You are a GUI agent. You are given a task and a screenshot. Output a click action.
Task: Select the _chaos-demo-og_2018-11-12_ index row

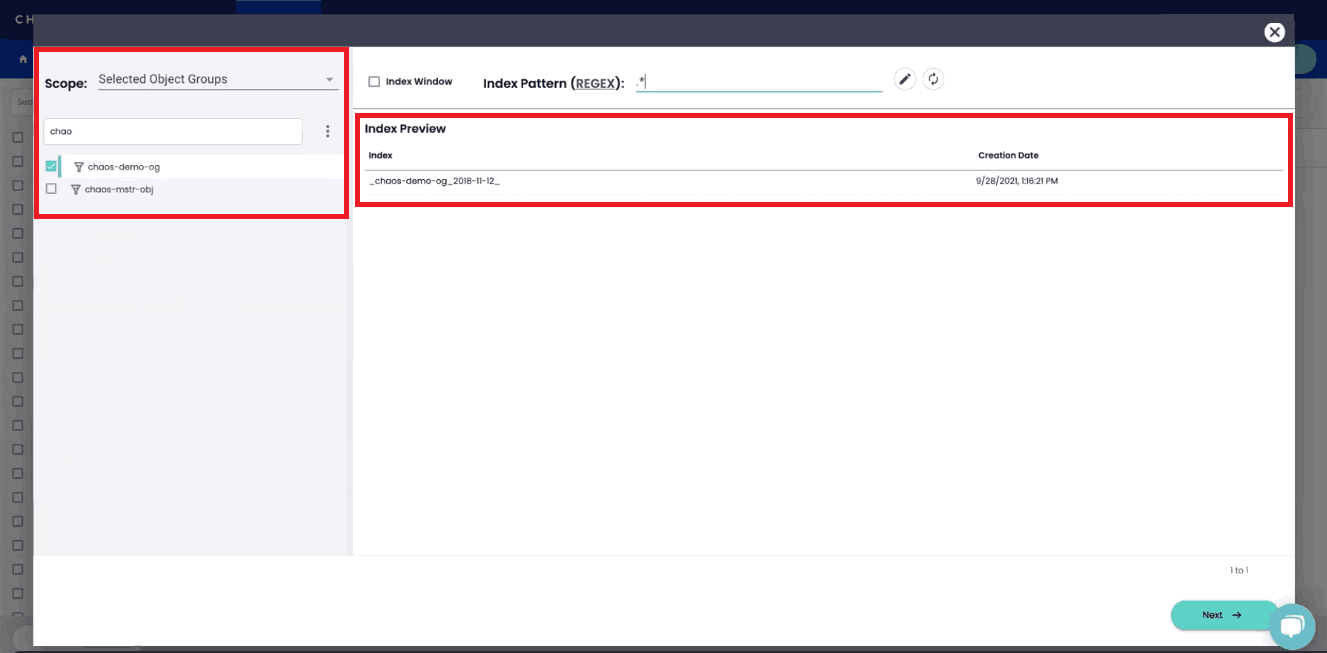(x=434, y=181)
